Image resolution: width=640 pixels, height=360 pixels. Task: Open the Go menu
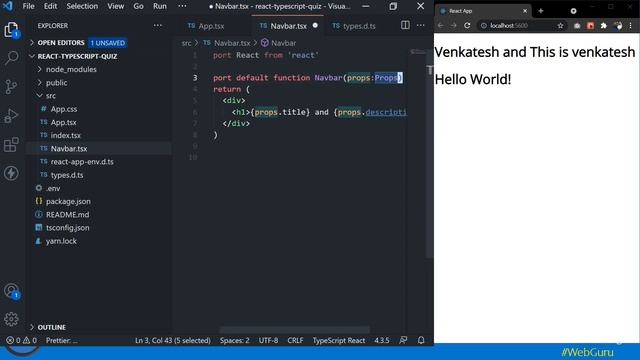tap(138, 6)
